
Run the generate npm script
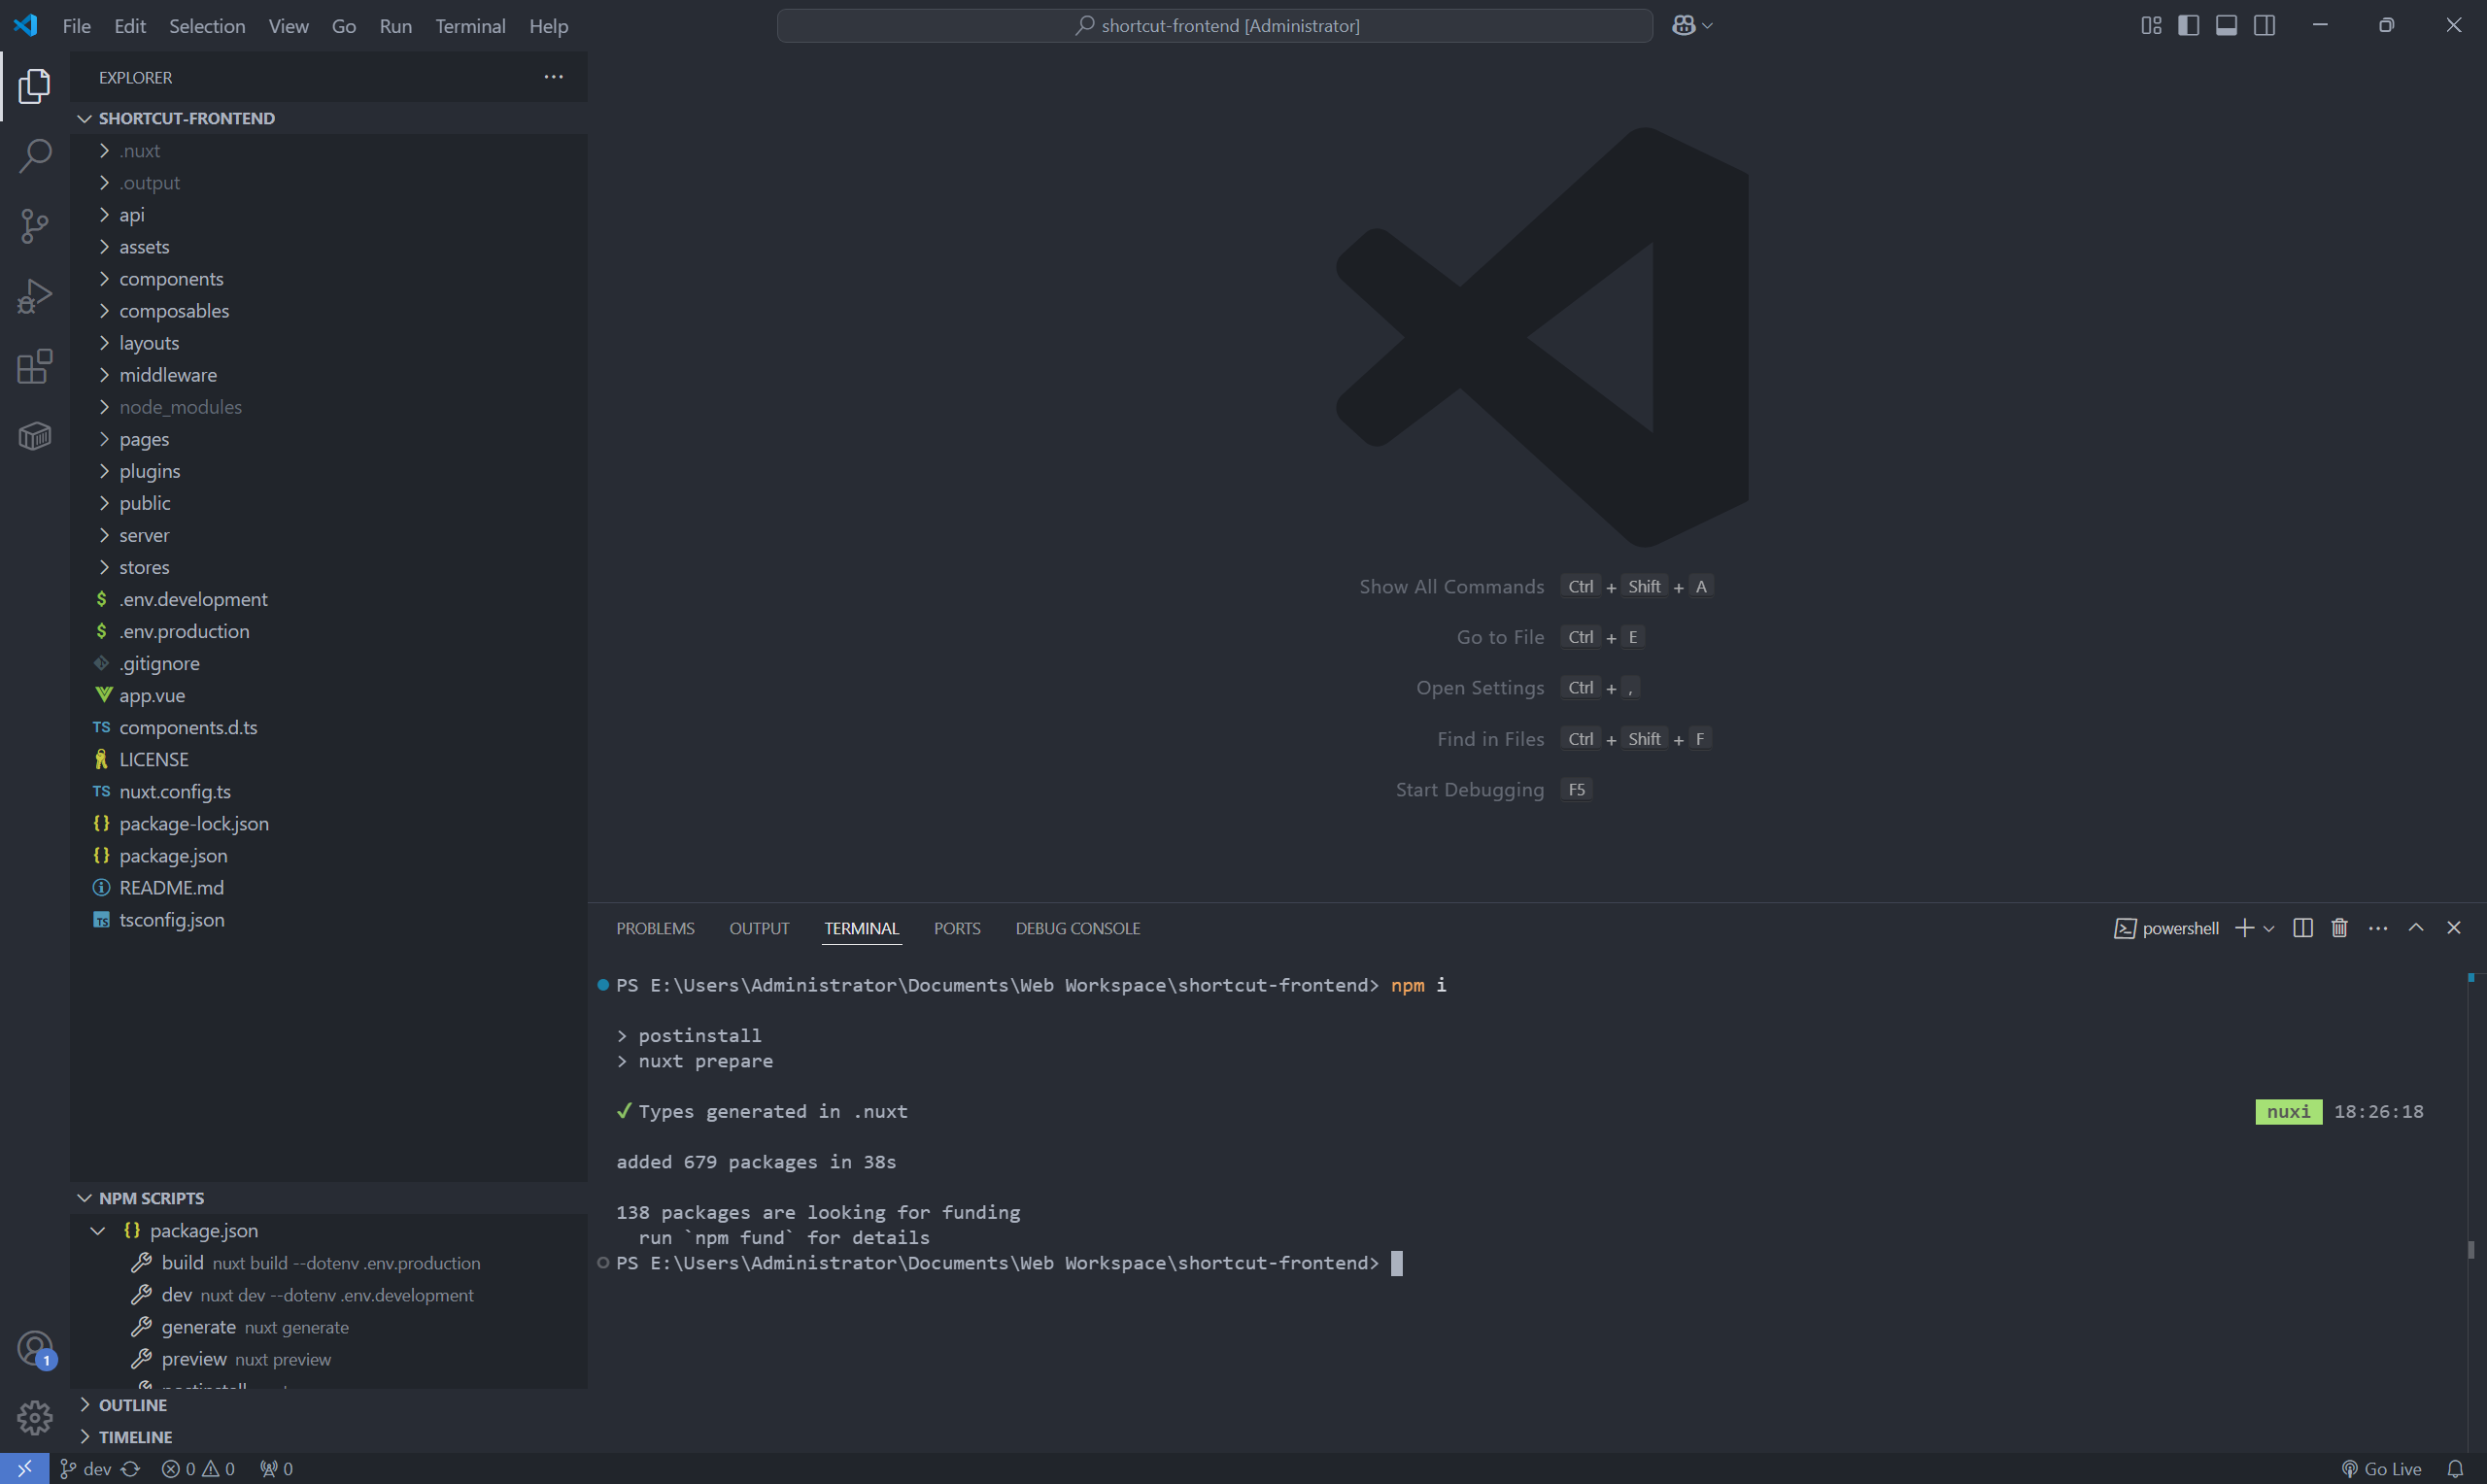(328, 1327)
